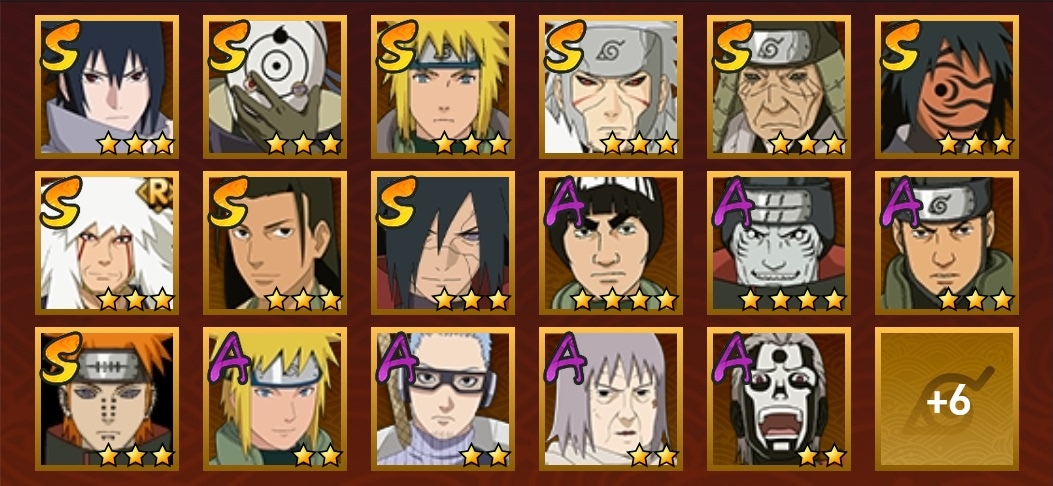This screenshot has height=486, width=1053.
Task: Pick the skull-painted face ninja portrait
Action: (778, 399)
